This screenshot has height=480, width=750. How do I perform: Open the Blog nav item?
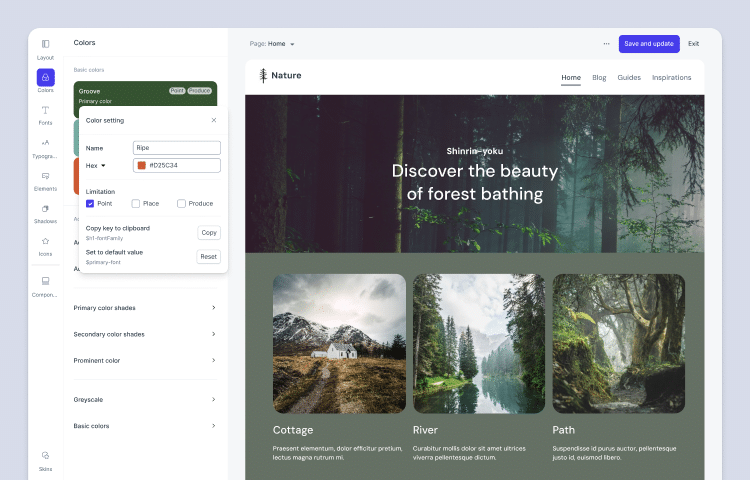599,77
